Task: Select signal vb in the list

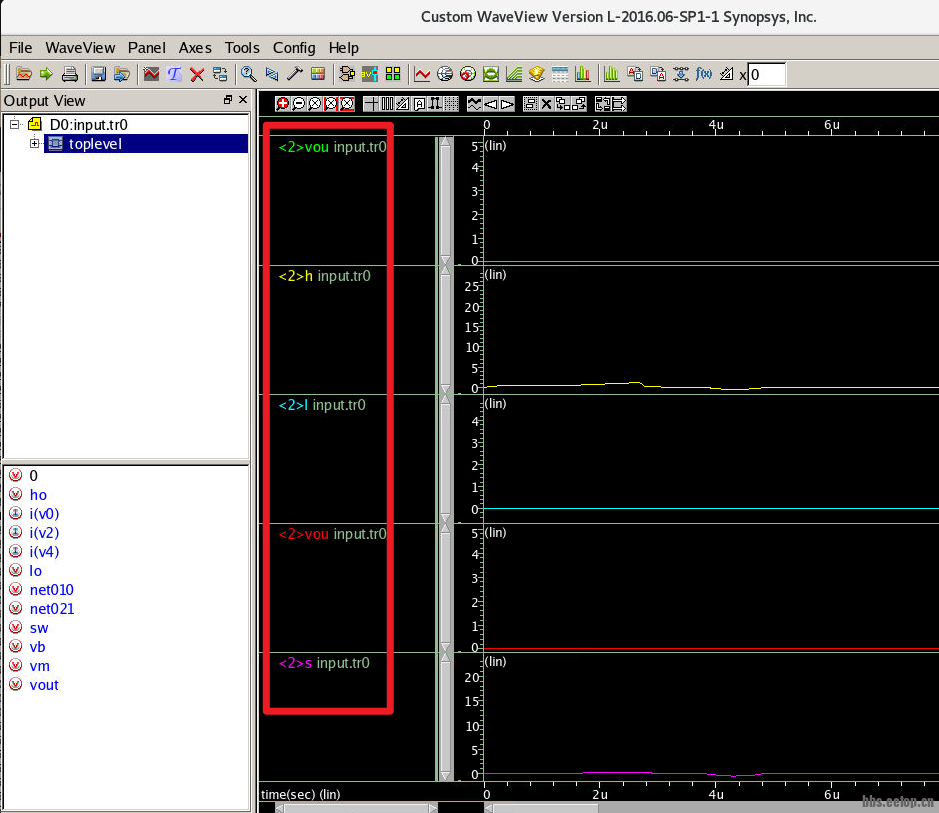Action: [x=38, y=647]
